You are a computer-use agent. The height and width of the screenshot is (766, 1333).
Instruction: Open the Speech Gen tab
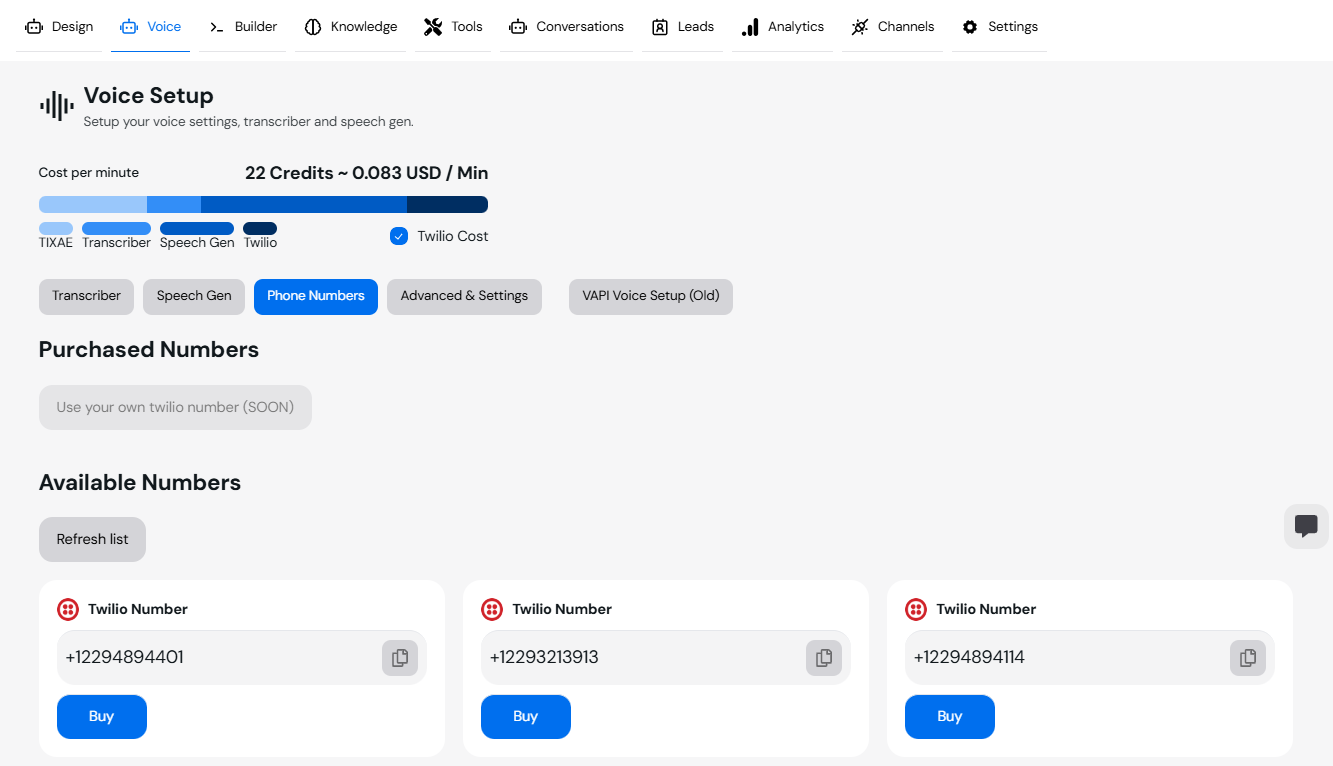pos(193,296)
